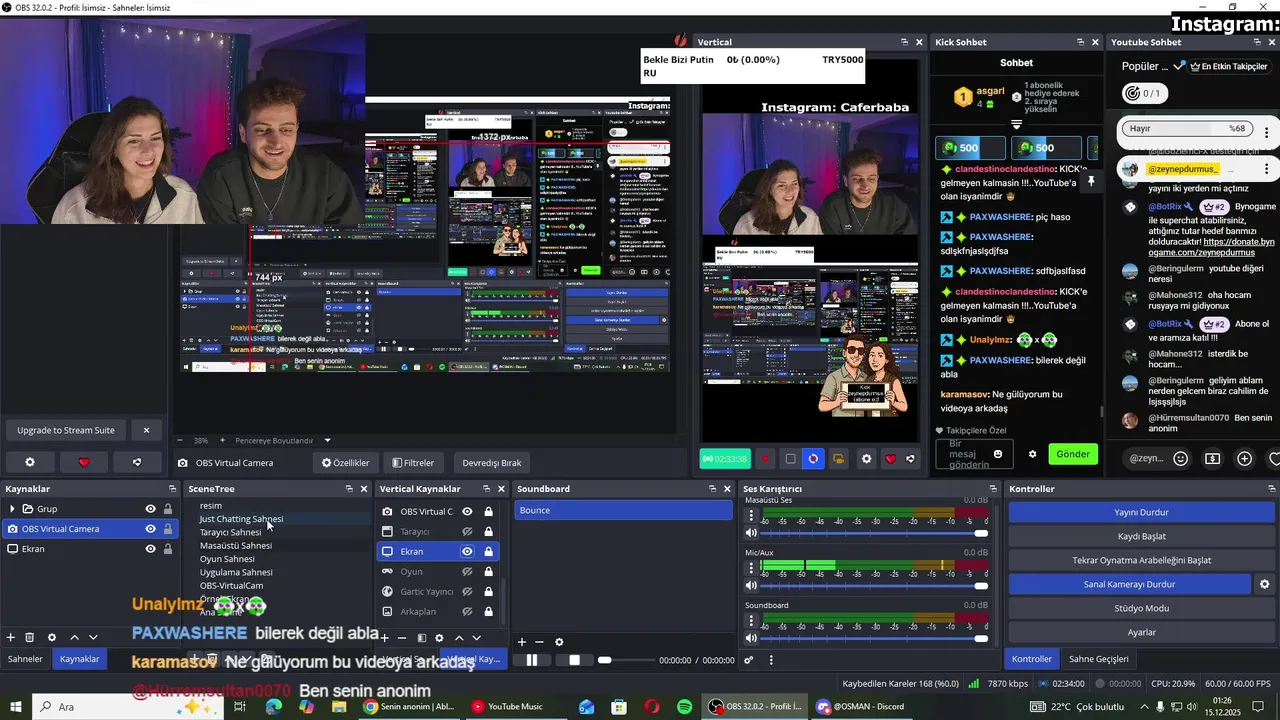Add a new source in Kaynaklar panel
Image resolution: width=1280 pixels, height=720 pixels.
pyautogui.click(x=11, y=637)
